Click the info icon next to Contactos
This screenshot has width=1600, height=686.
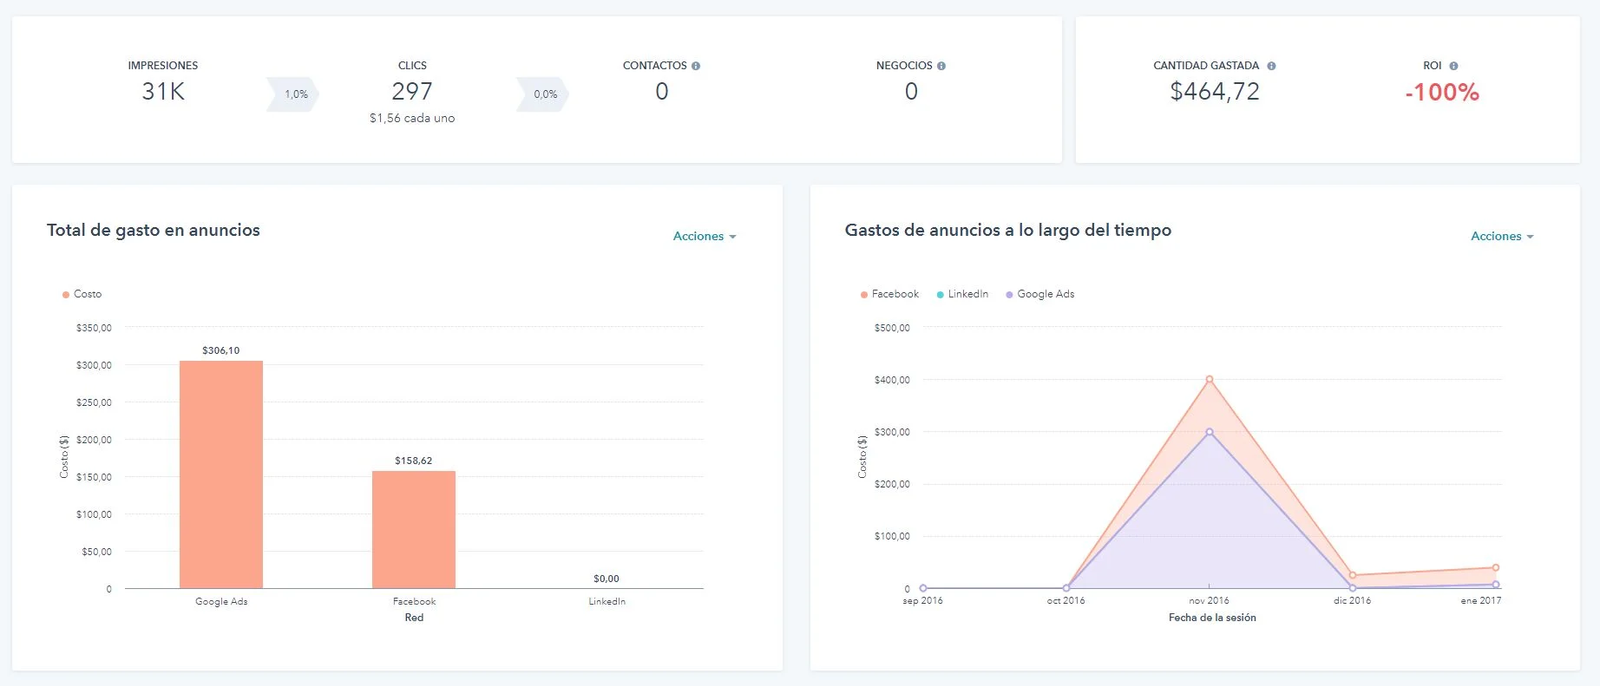pos(696,66)
